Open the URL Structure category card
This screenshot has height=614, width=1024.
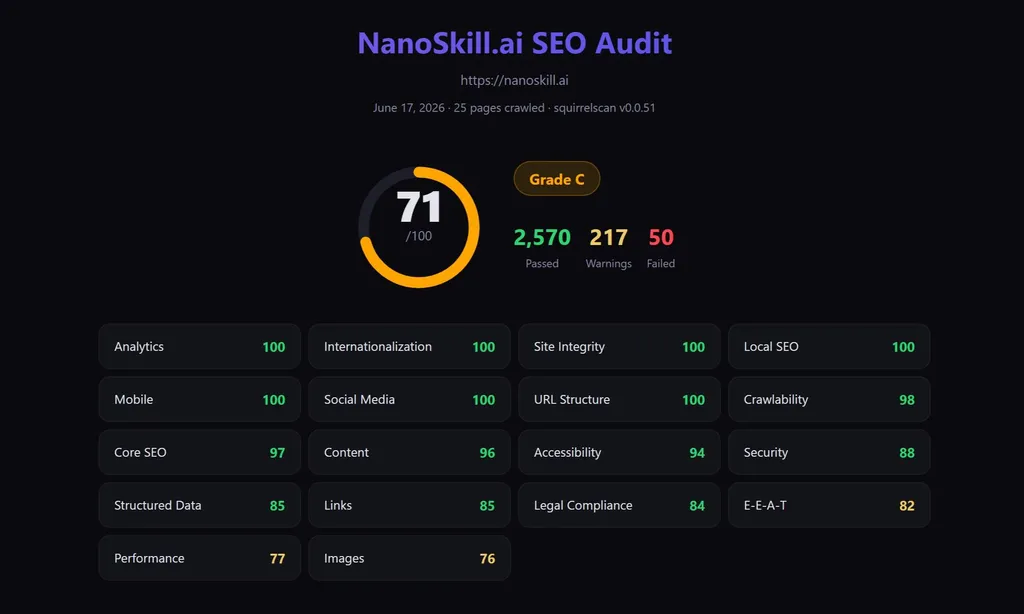pos(619,400)
